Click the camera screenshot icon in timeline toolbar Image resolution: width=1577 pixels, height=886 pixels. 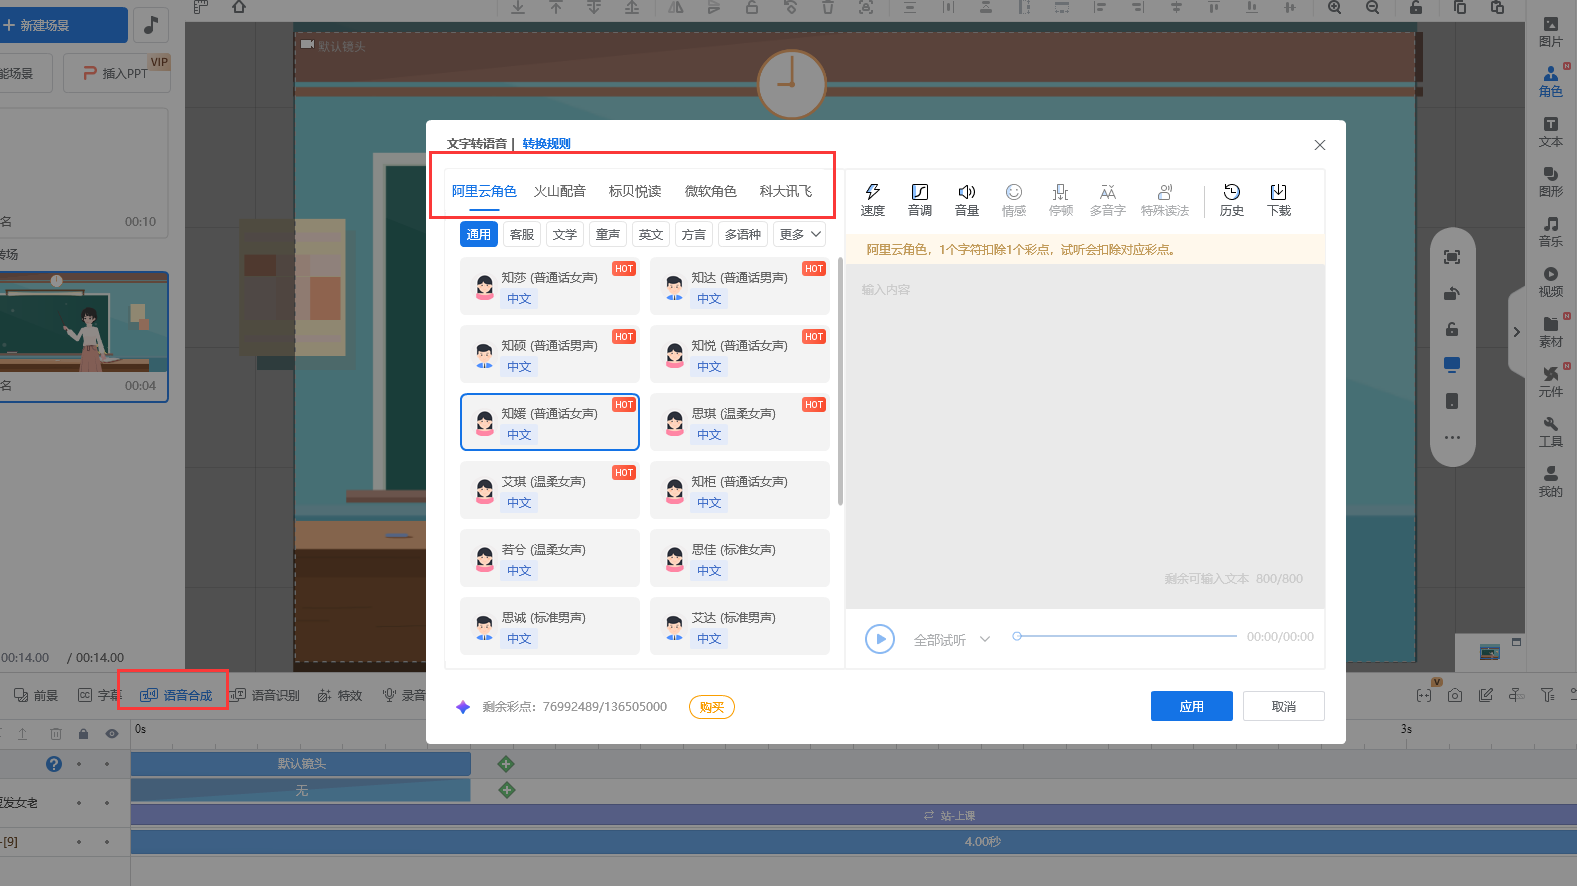1455,695
